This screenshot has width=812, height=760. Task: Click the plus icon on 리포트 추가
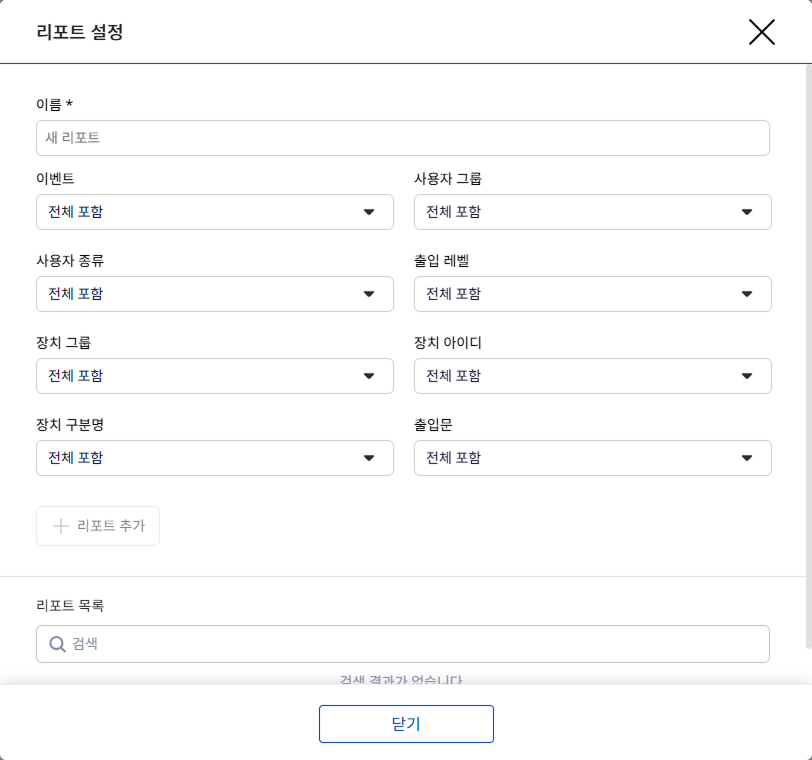tap(60, 526)
